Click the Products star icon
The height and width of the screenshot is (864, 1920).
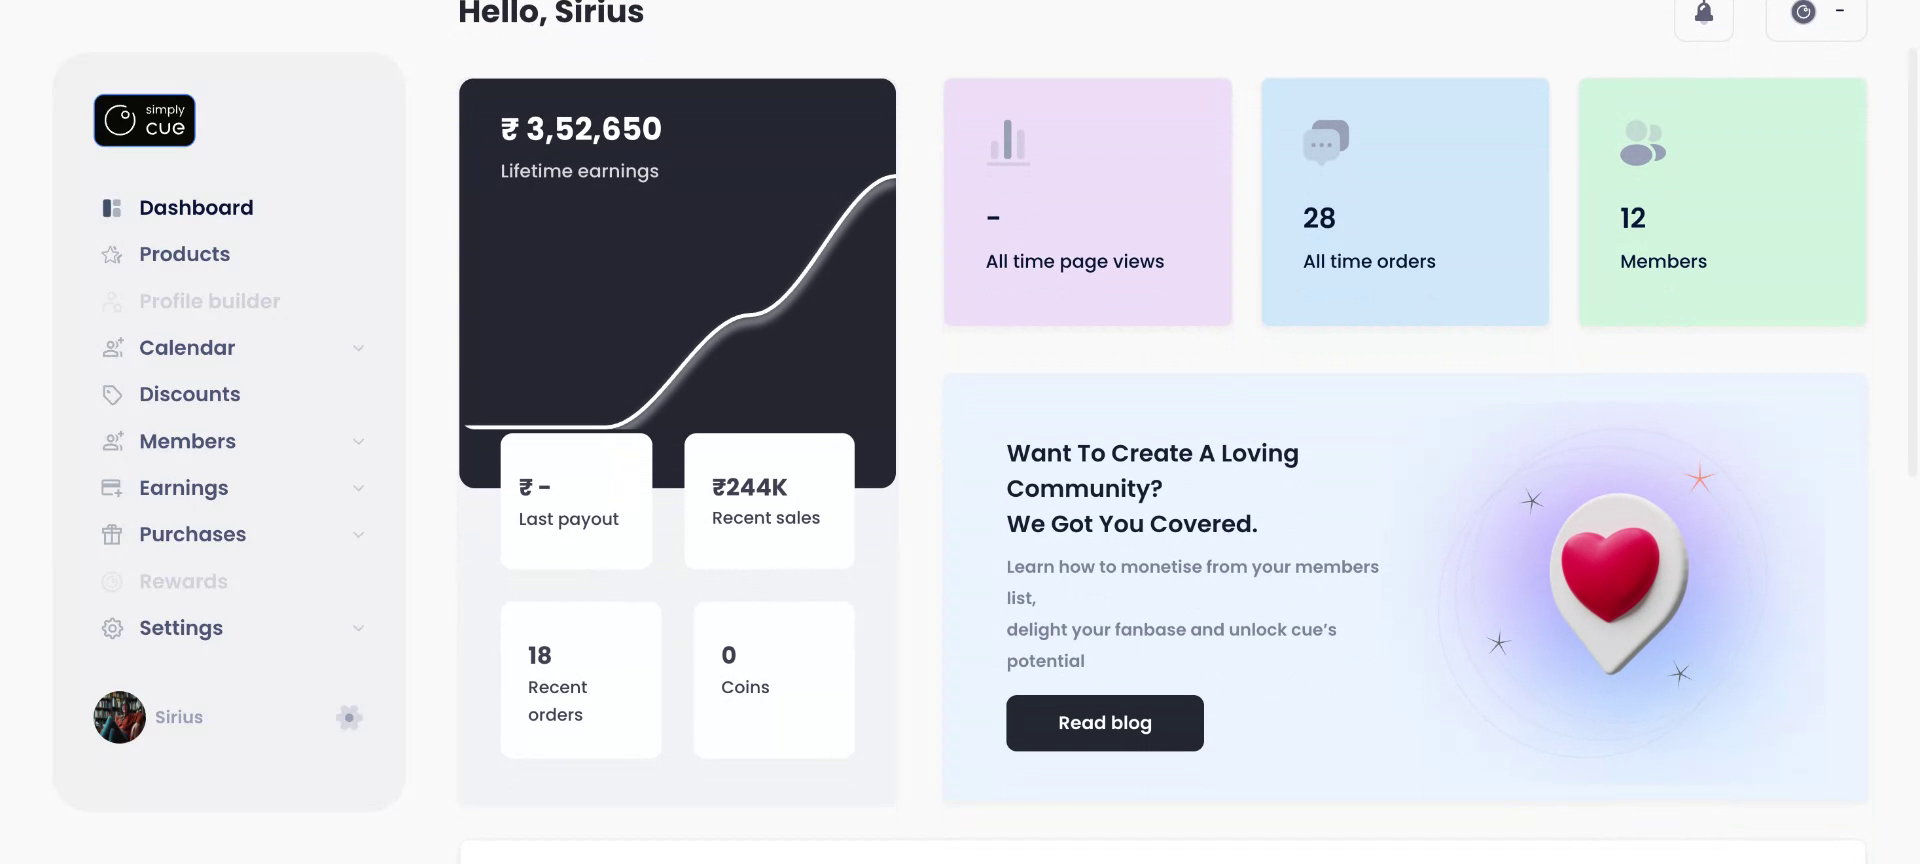112,255
